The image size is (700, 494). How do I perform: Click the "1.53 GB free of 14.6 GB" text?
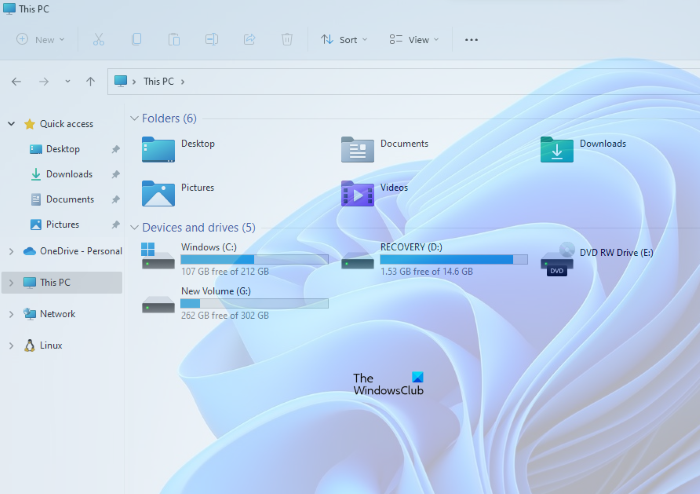[426, 271]
